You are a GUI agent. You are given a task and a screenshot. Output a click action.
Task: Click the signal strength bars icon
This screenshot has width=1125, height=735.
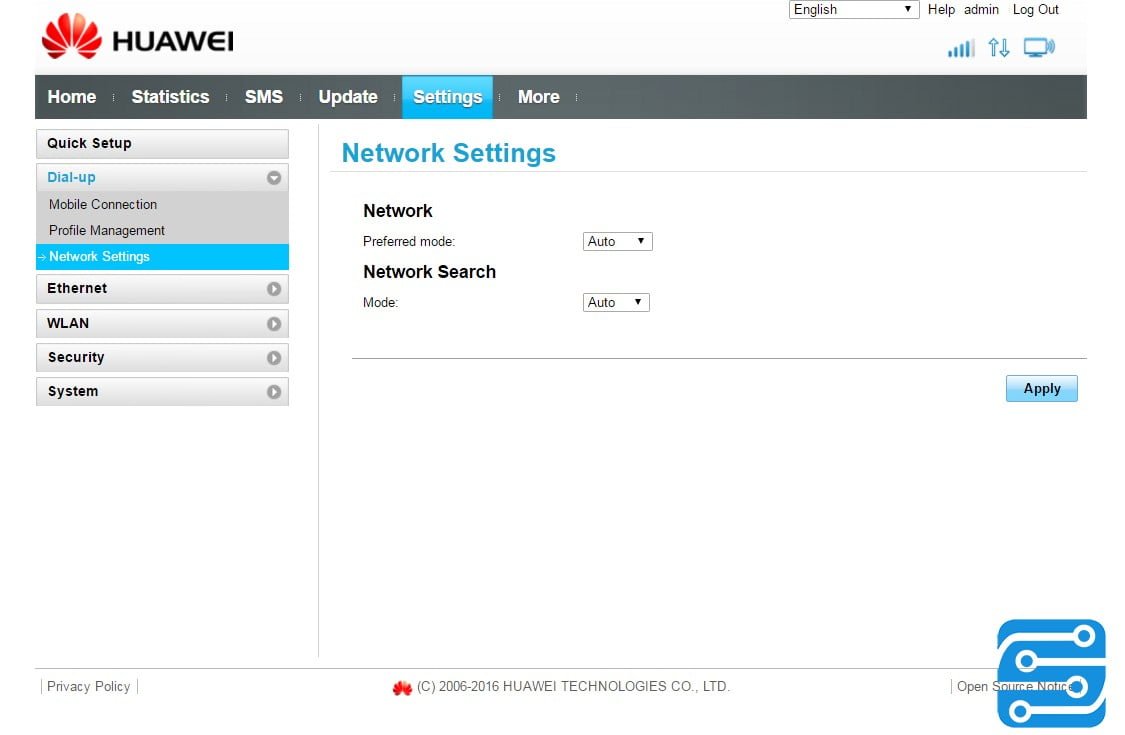(x=961, y=48)
